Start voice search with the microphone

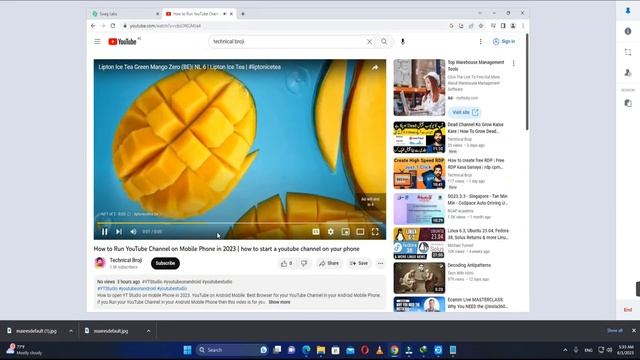[x=402, y=42]
